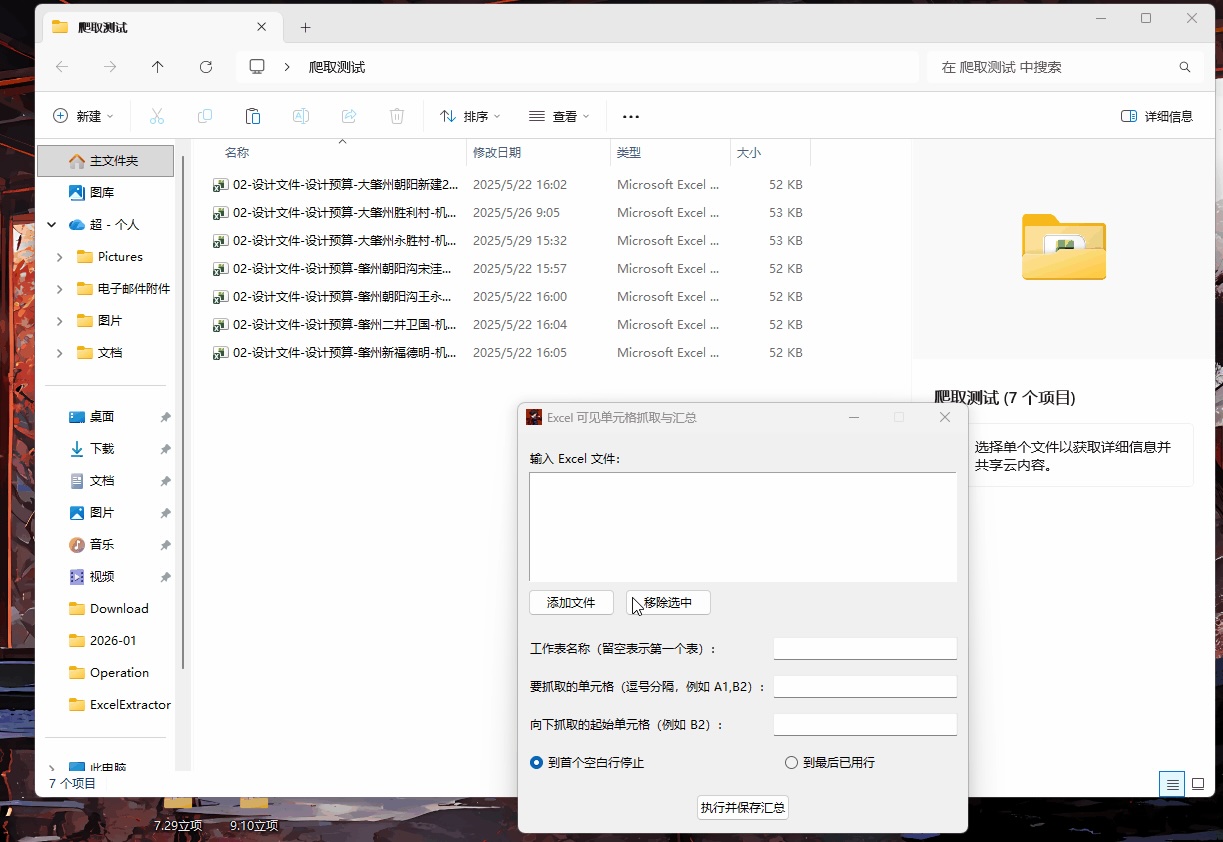
Task: Click the 添加文件 button
Action: [x=571, y=602]
